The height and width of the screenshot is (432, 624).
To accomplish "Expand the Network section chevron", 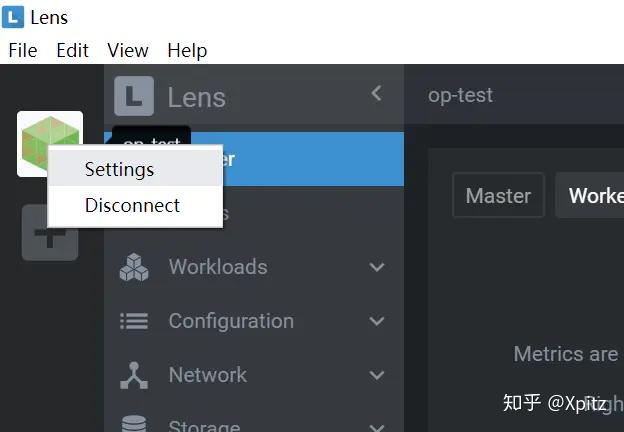I will pyautogui.click(x=376, y=375).
